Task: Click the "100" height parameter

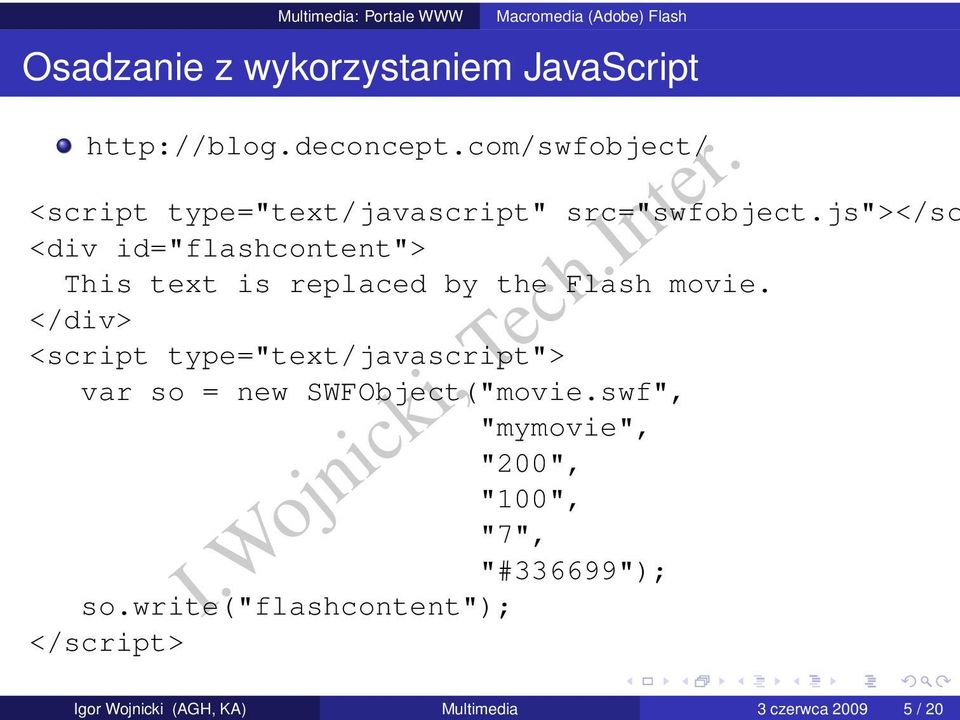Action: point(530,500)
